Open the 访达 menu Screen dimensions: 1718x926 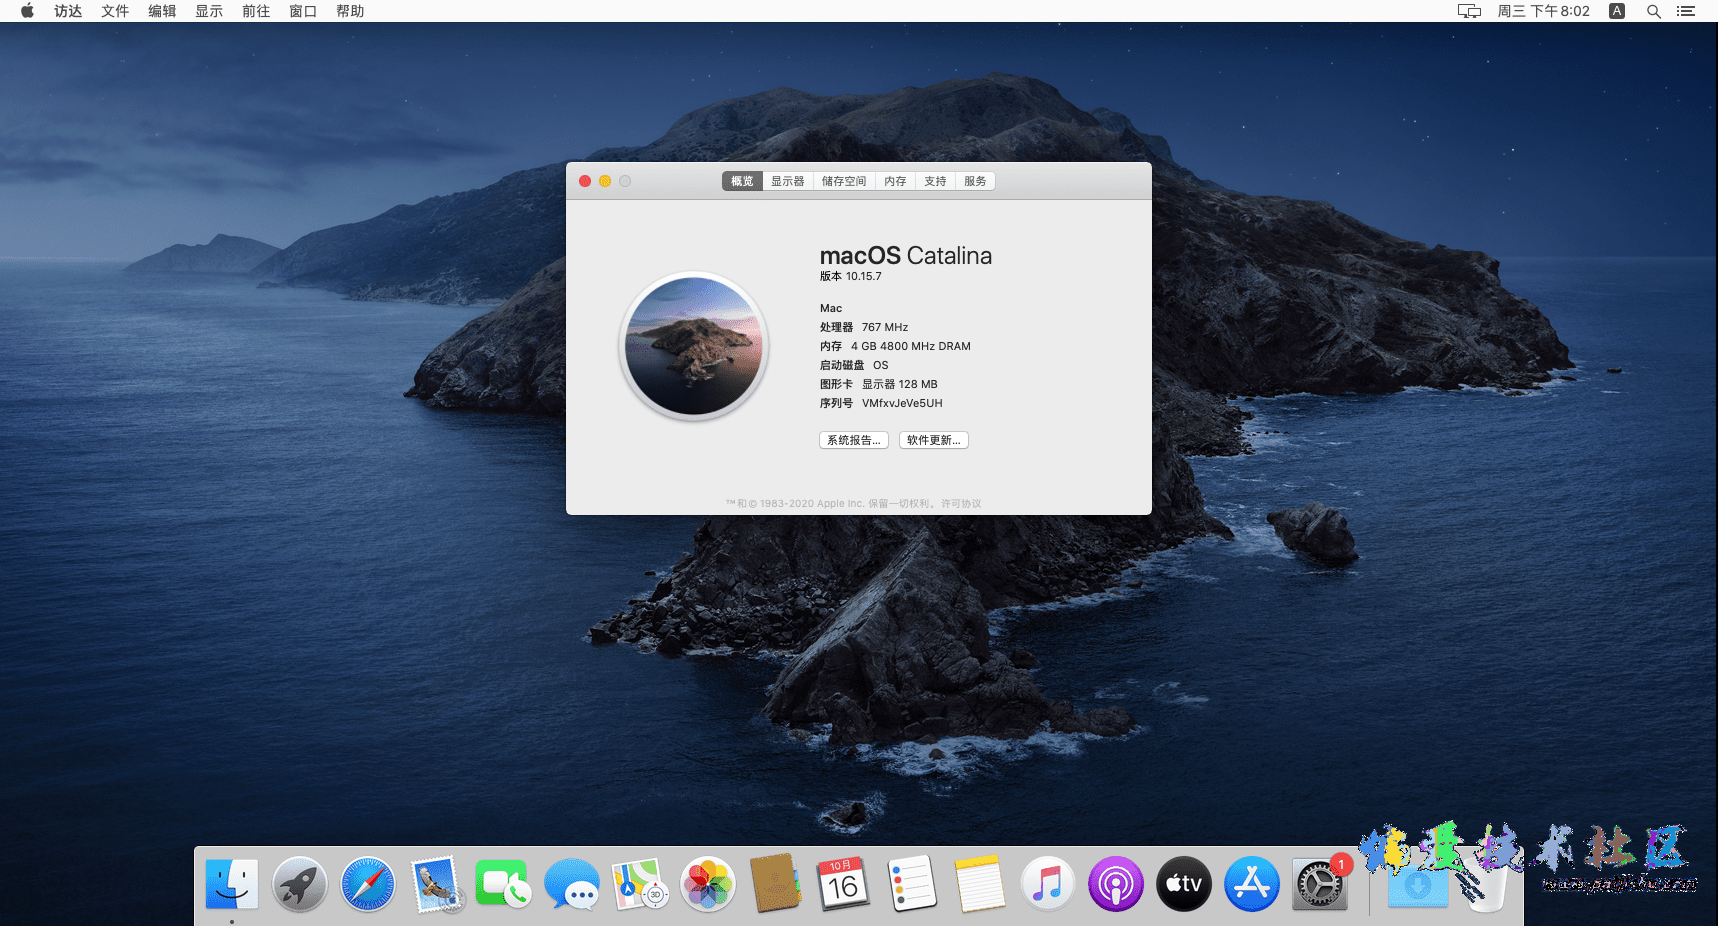coord(68,11)
